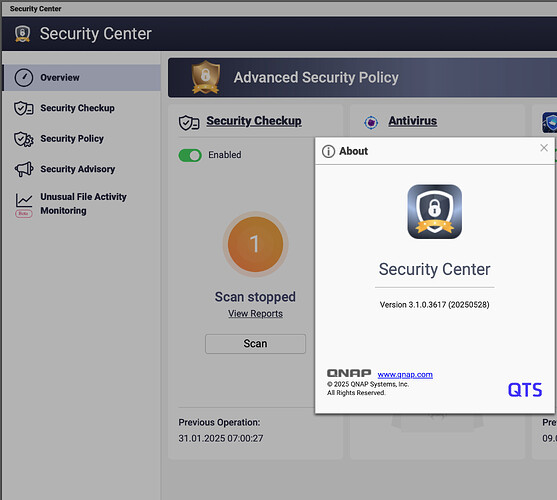Screen dimensions: 557x500
Task: Click the Previous Operation: label
Action: [x=219, y=422]
